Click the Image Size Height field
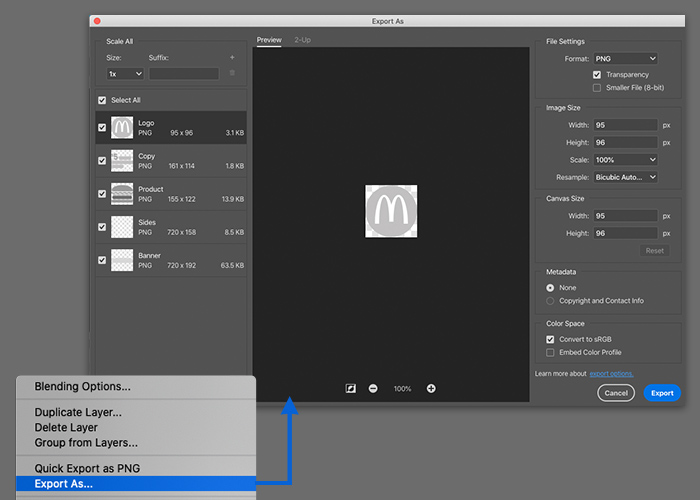 point(625,142)
